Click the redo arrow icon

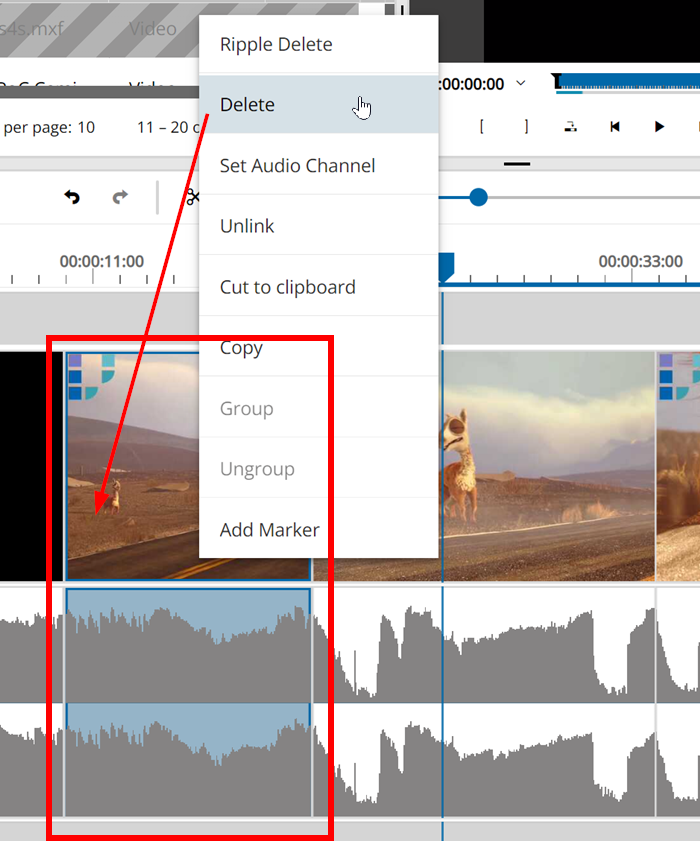(x=120, y=197)
